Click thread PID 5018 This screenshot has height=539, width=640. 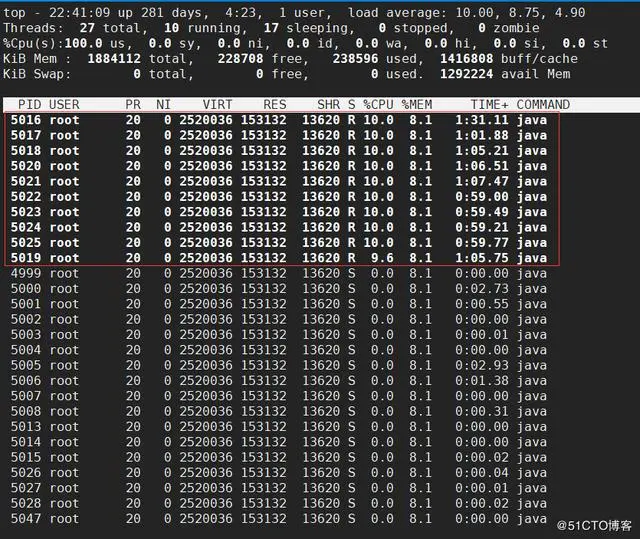tap(26, 151)
